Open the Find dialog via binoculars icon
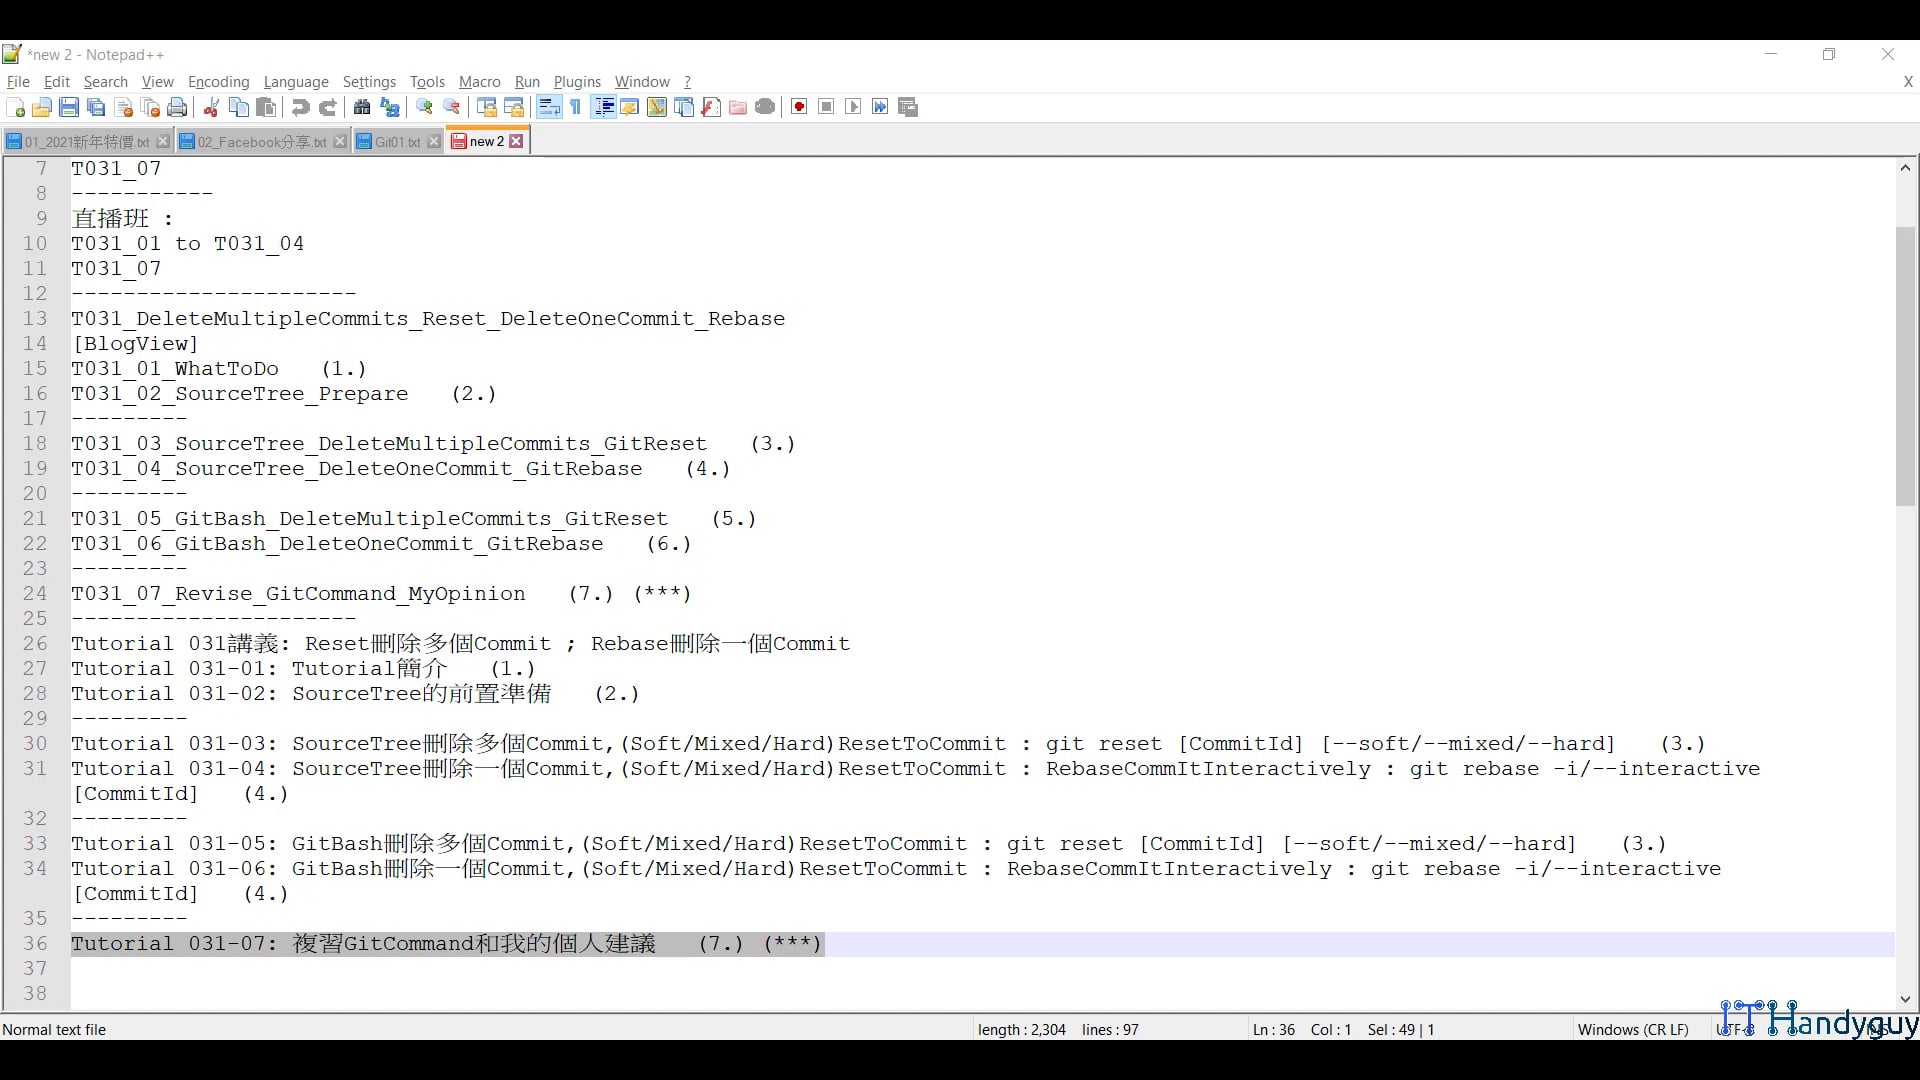This screenshot has height=1080, width=1920. coord(361,107)
